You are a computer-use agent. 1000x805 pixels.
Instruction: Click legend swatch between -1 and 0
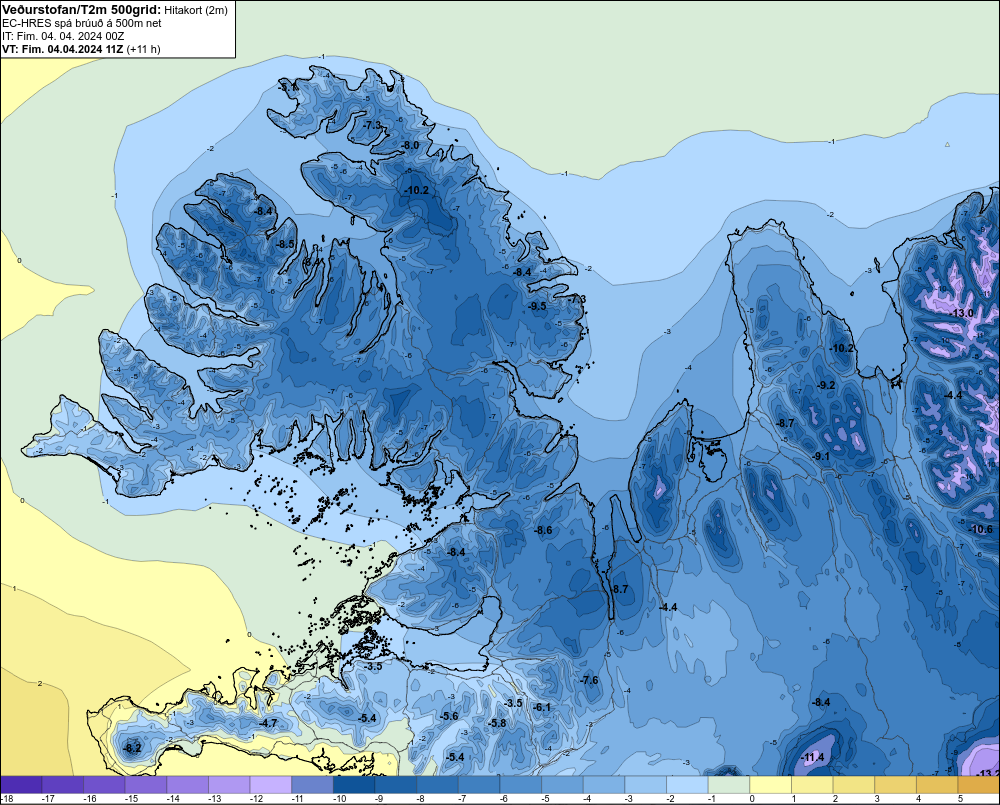tap(729, 785)
